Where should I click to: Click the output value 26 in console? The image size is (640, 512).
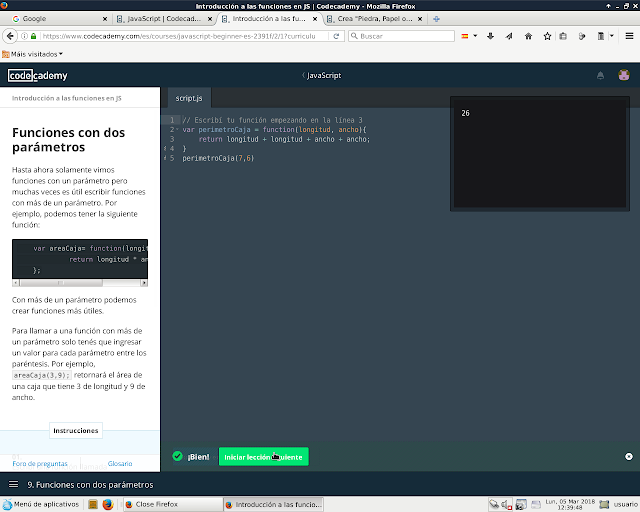[x=465, y=113]
